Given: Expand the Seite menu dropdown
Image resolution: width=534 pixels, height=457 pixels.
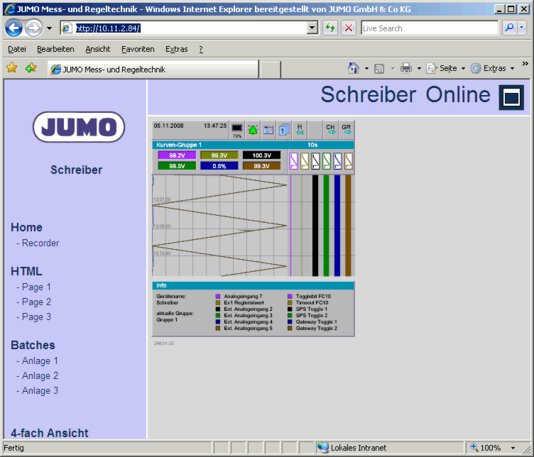Looking at the screenshot, I should coord(463,68).
